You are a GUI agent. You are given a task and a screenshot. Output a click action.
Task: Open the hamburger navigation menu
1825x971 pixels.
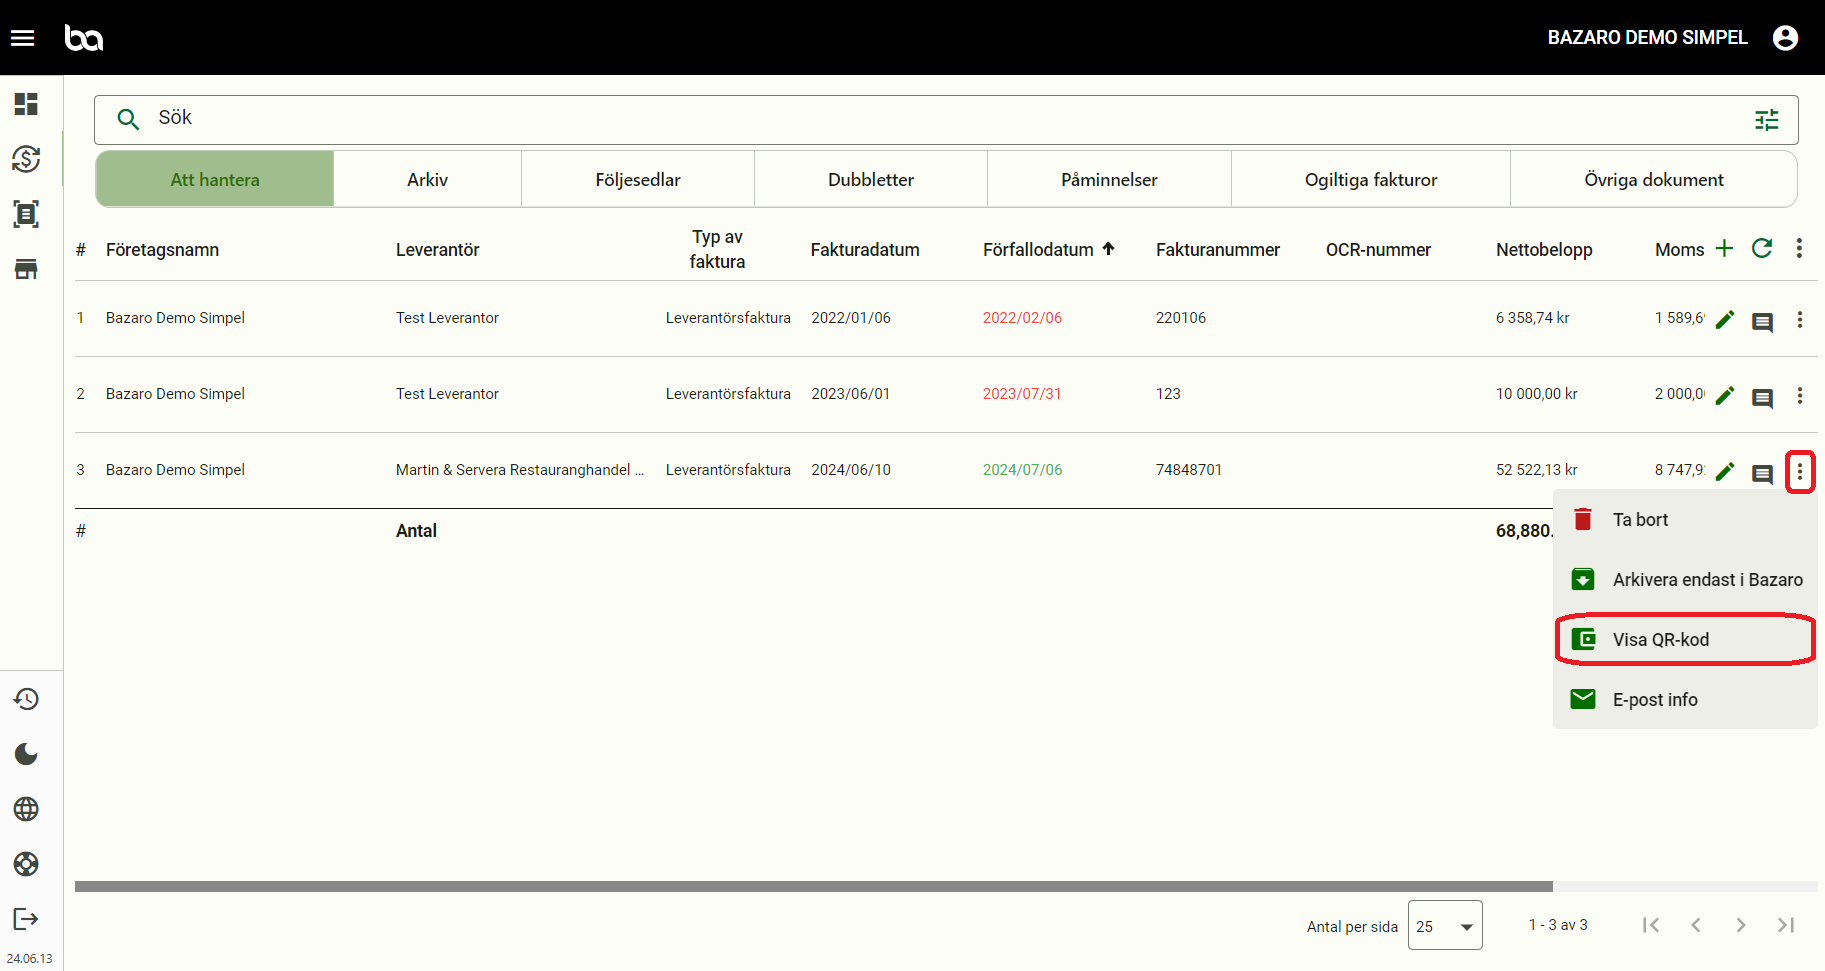coord(22,38)
